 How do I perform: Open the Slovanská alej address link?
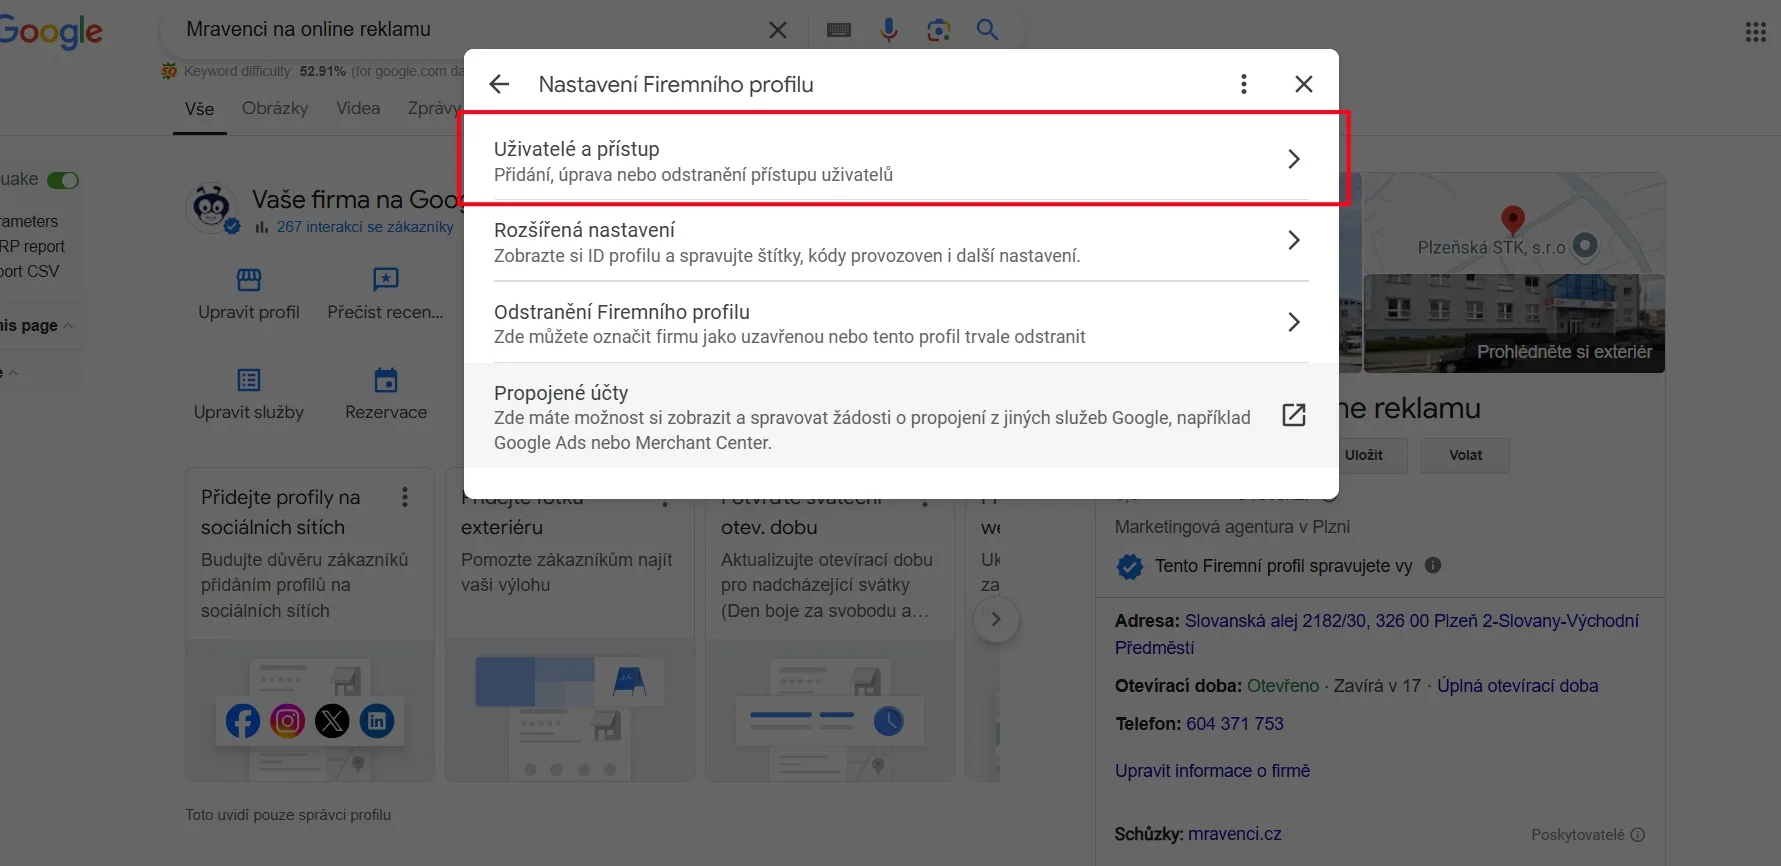(1377, 634)
